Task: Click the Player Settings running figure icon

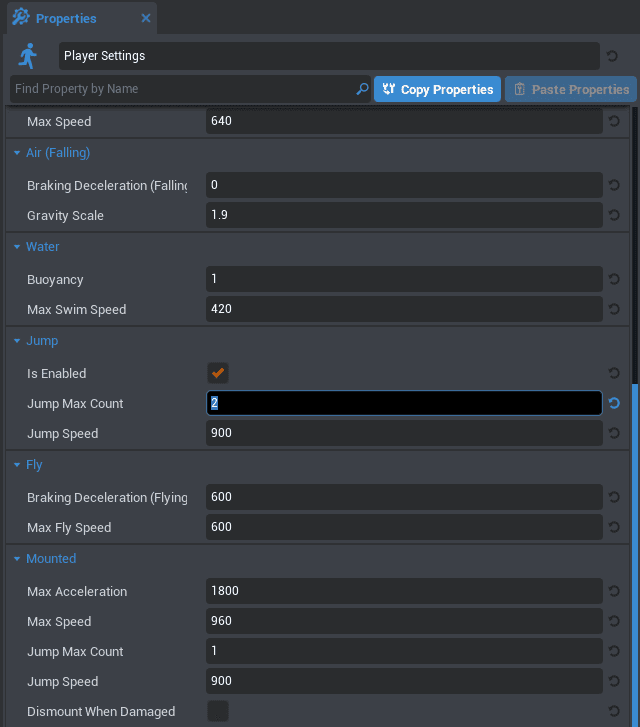Action: click(x=28, y=56)
